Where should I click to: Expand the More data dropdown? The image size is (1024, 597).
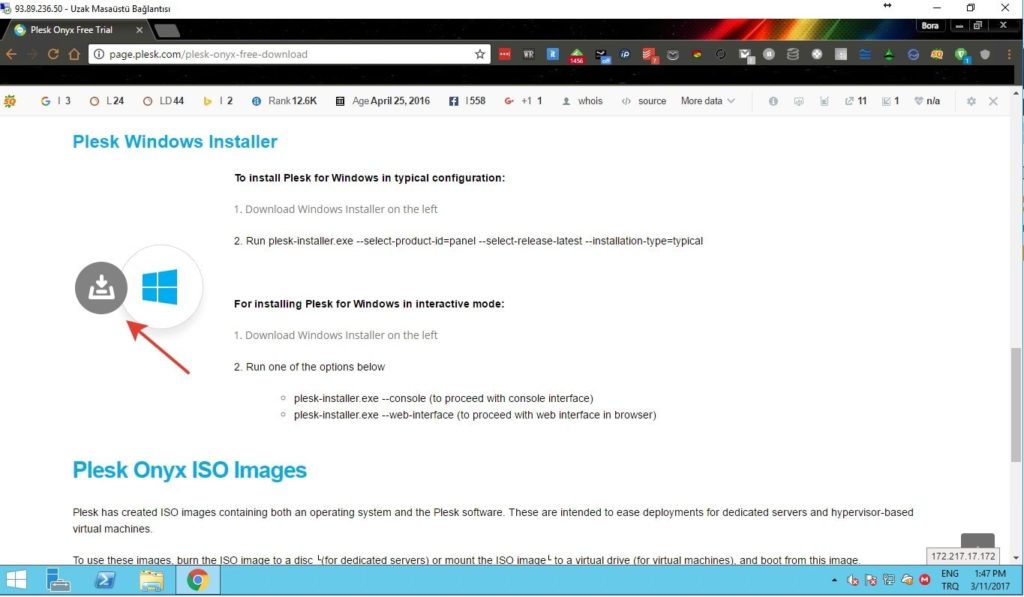708,101
